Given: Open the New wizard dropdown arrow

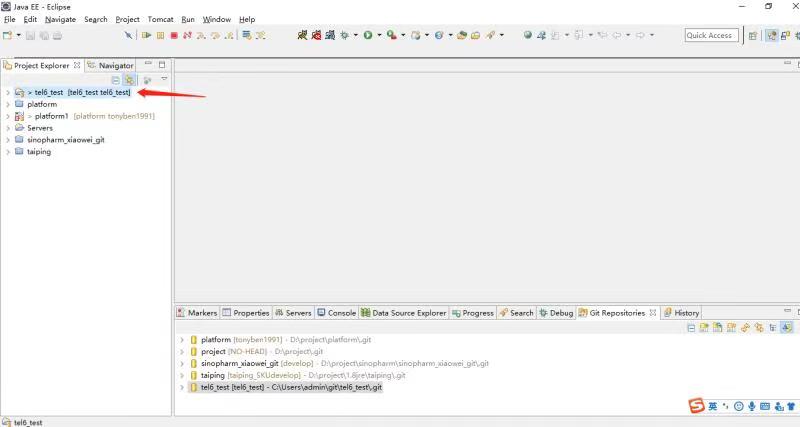Looking at the screenshot, I should tap(19, 35).
